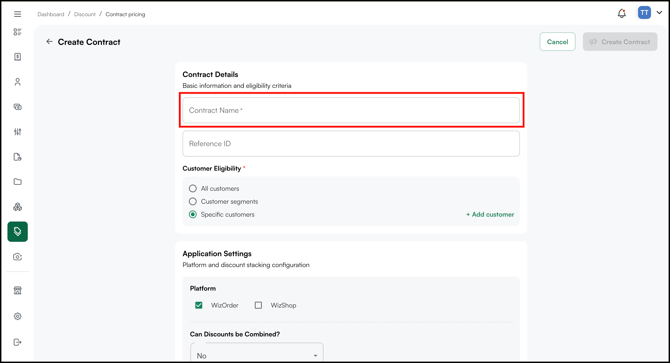Screen dimensions: 670x363
Task: Open the store icon in sidebar
Action: pos(18,290)
